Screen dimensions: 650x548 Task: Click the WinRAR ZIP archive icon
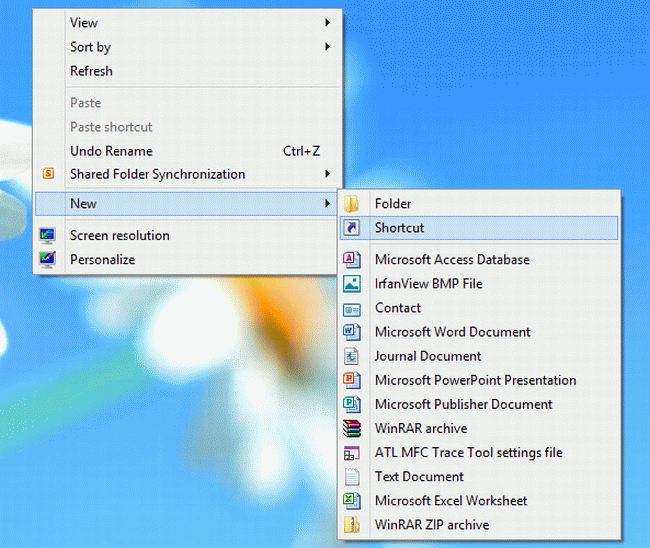coord(352,525)
